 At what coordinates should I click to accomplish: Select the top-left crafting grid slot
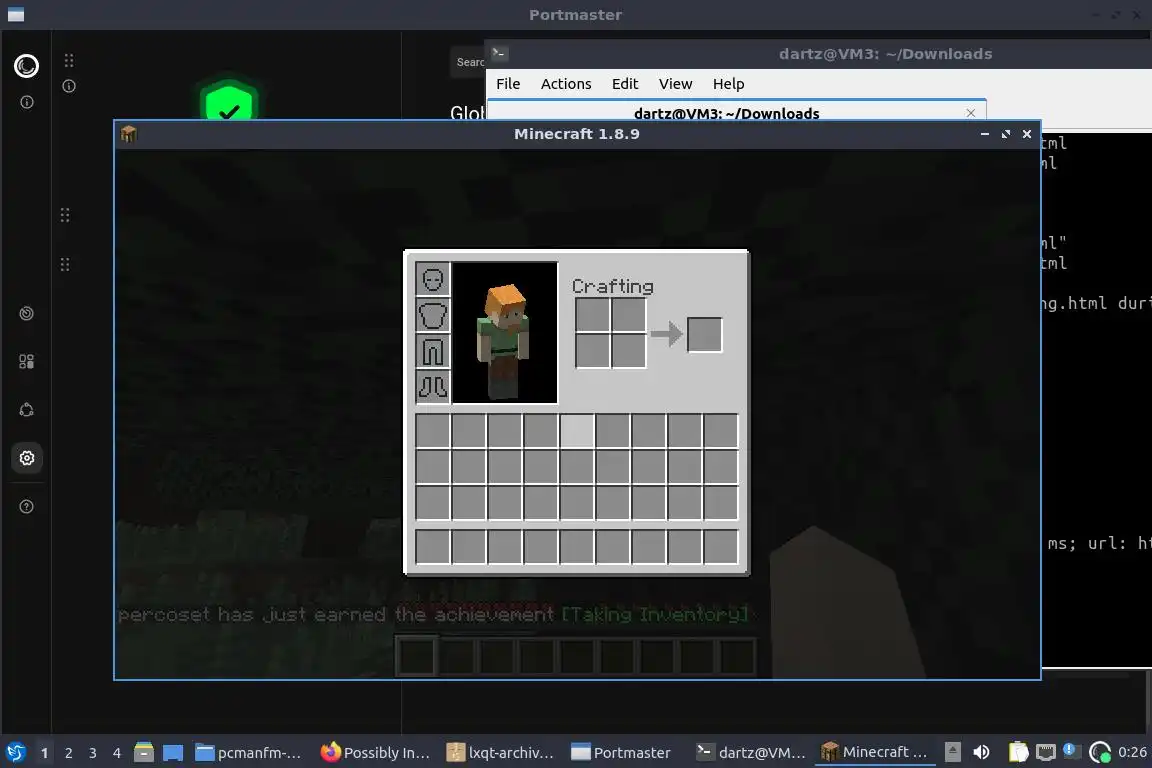pyautogui.click(x=593, y=315)
